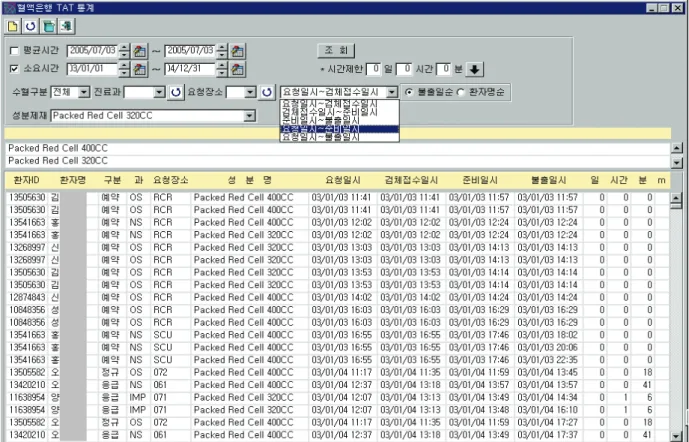This screenshot has height=442, width=689.
Task: Click the 03/01/04 13:48 준비일시 cell
Action: (479, 410)
